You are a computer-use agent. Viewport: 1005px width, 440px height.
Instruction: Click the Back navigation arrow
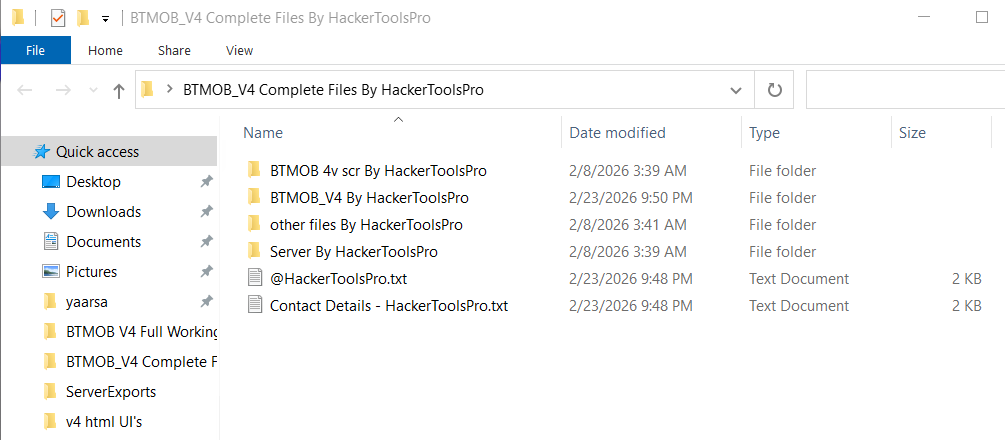point(26,90)
